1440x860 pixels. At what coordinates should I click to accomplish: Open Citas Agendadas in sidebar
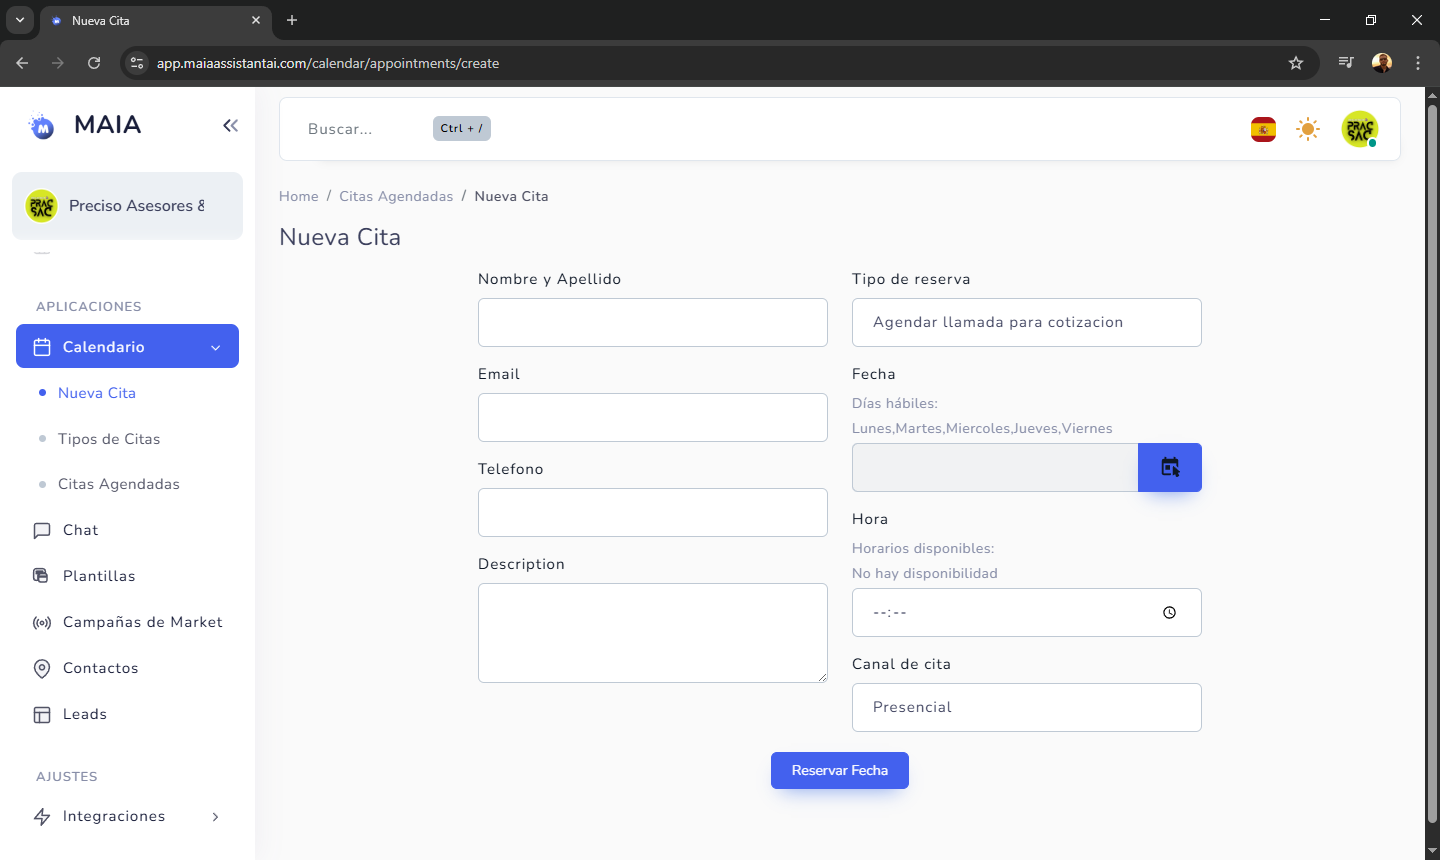click(x=118, y=484)
